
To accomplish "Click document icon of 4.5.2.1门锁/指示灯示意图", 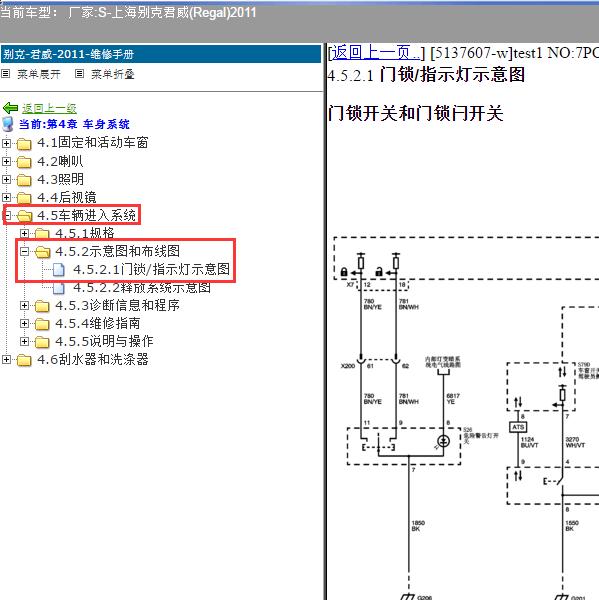I will tap(59, 270).
